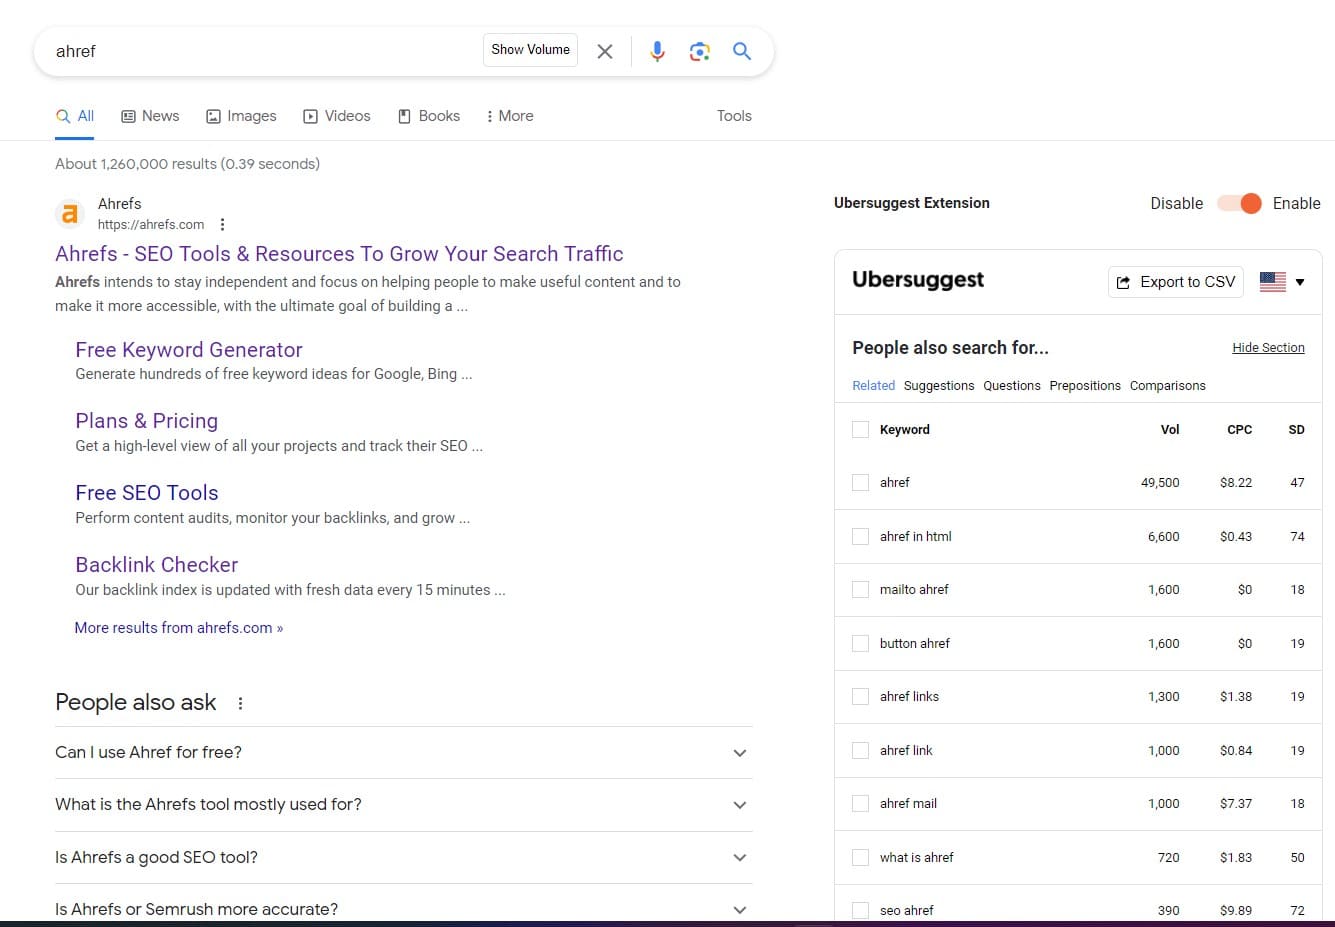1335x927 pixels.
Task: Select the Related tab in Ubersuggest
Action: pos(874,386)
